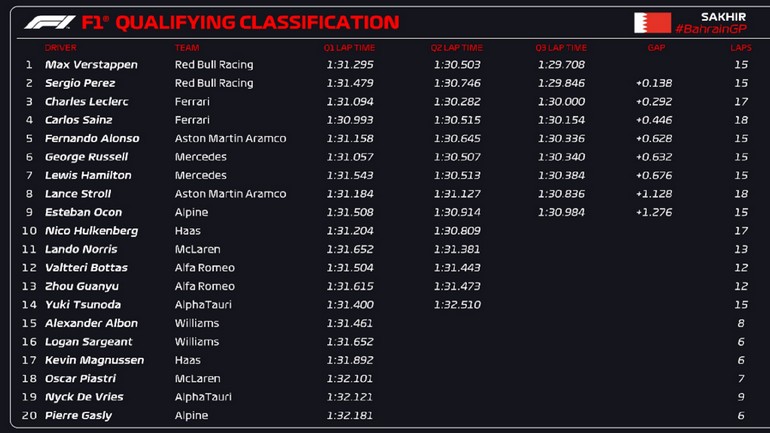Click the QUALIFYING CLASSIFICATION title
The image size is (770, 433).
tap(257, 22)
